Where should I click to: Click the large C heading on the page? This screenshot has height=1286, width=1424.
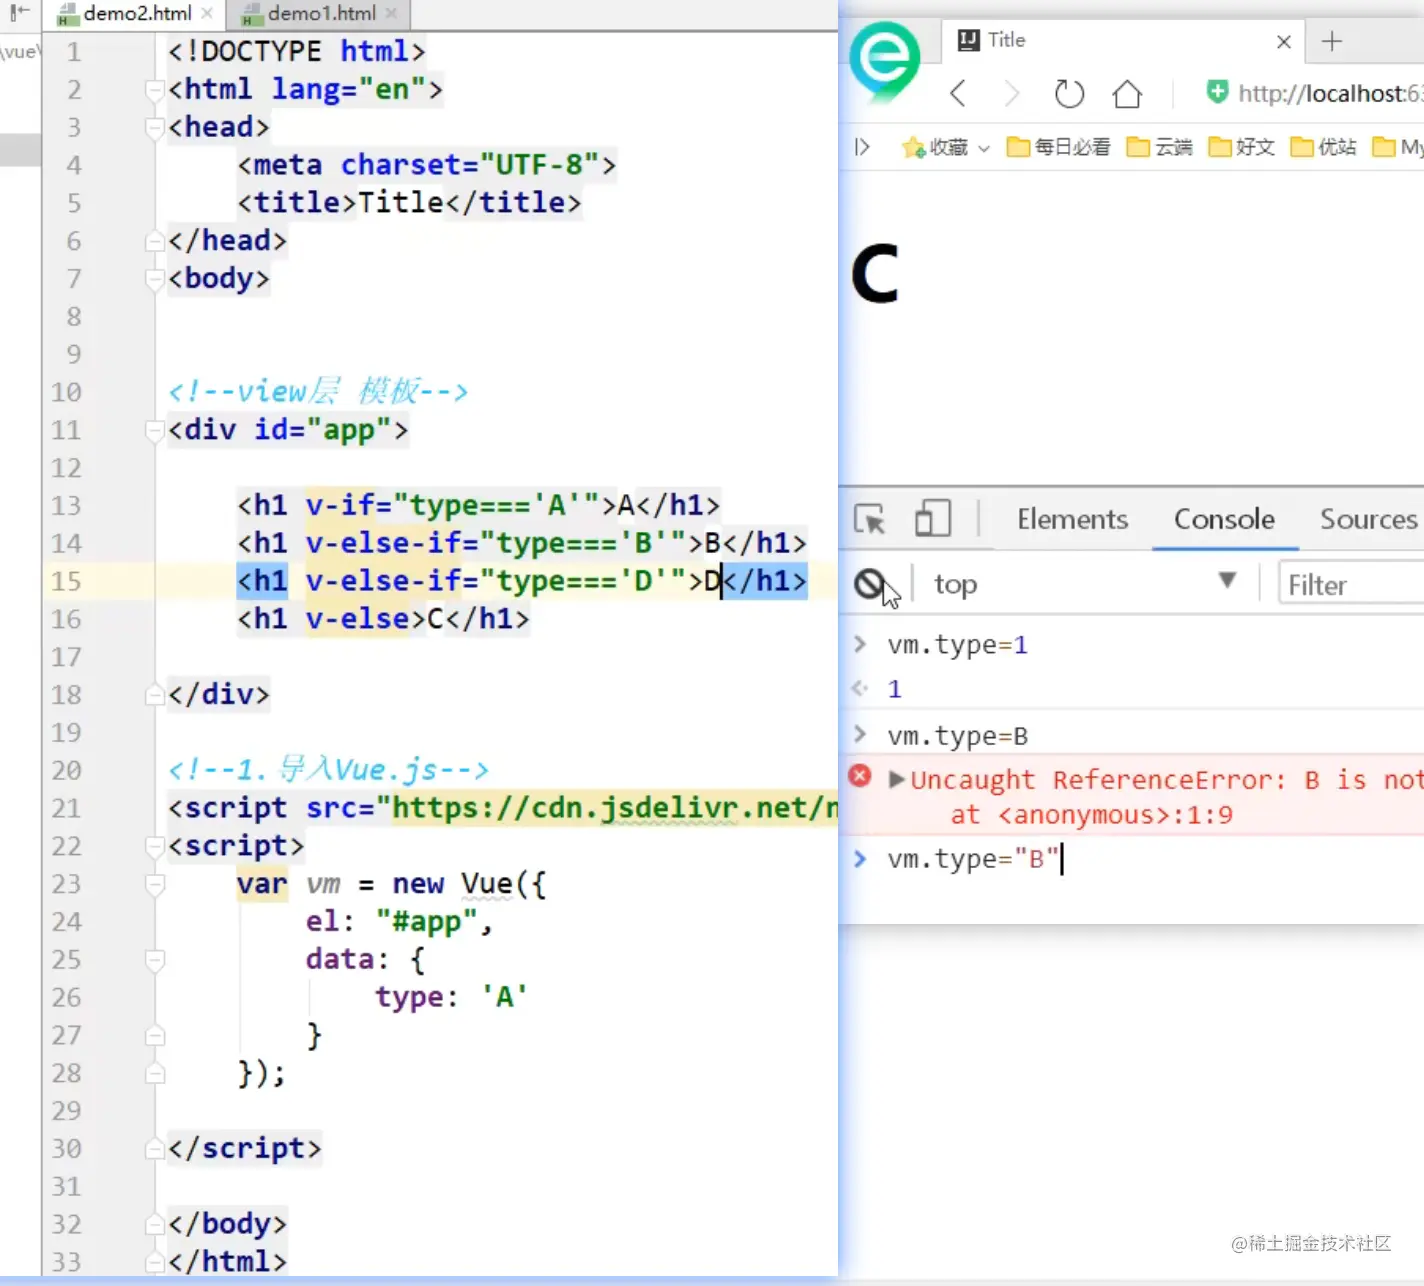pos(875,274)
